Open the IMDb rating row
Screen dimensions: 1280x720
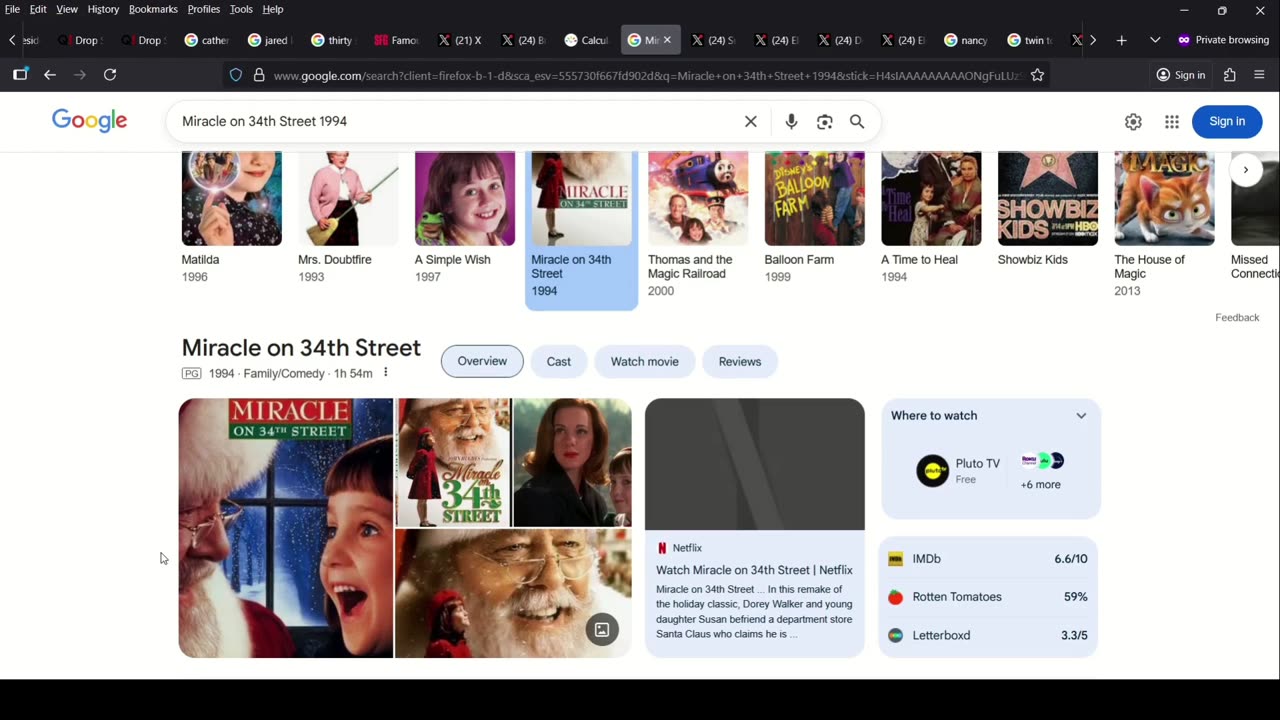click(x=988, y=559)
